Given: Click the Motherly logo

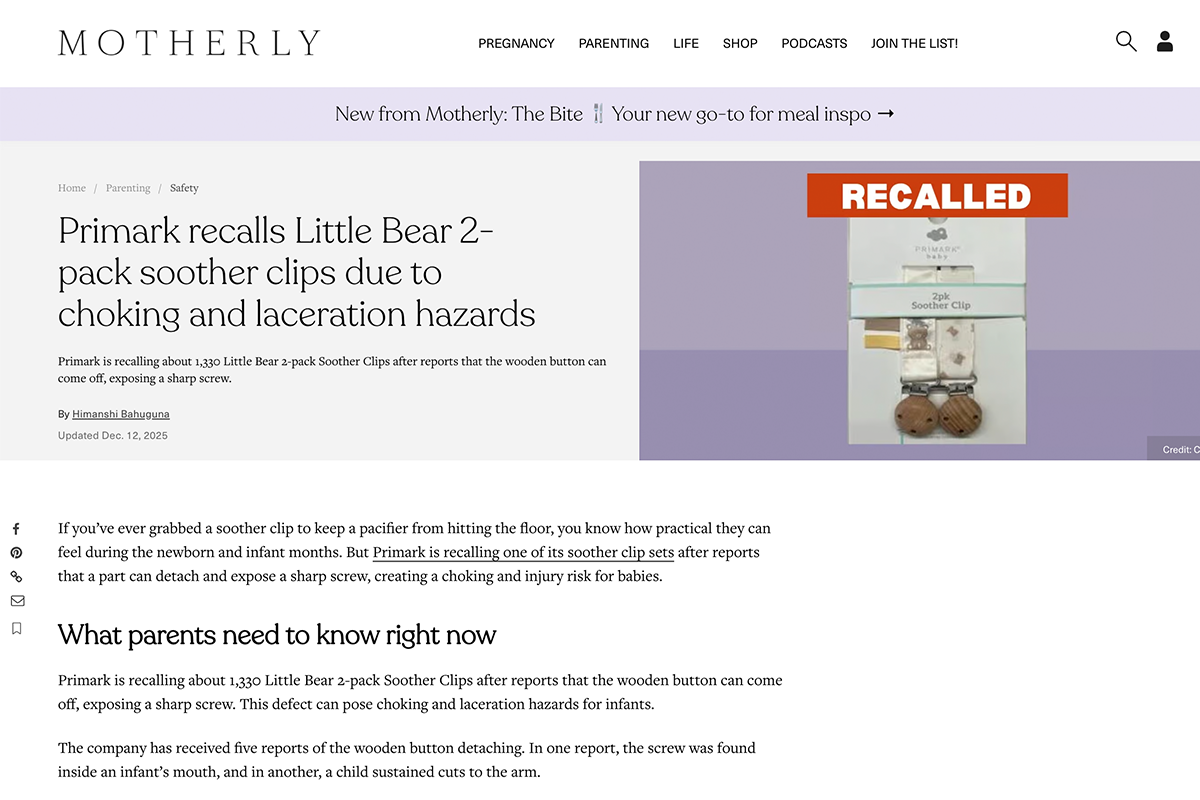Looking at the screenshot, I should point(189,43).
